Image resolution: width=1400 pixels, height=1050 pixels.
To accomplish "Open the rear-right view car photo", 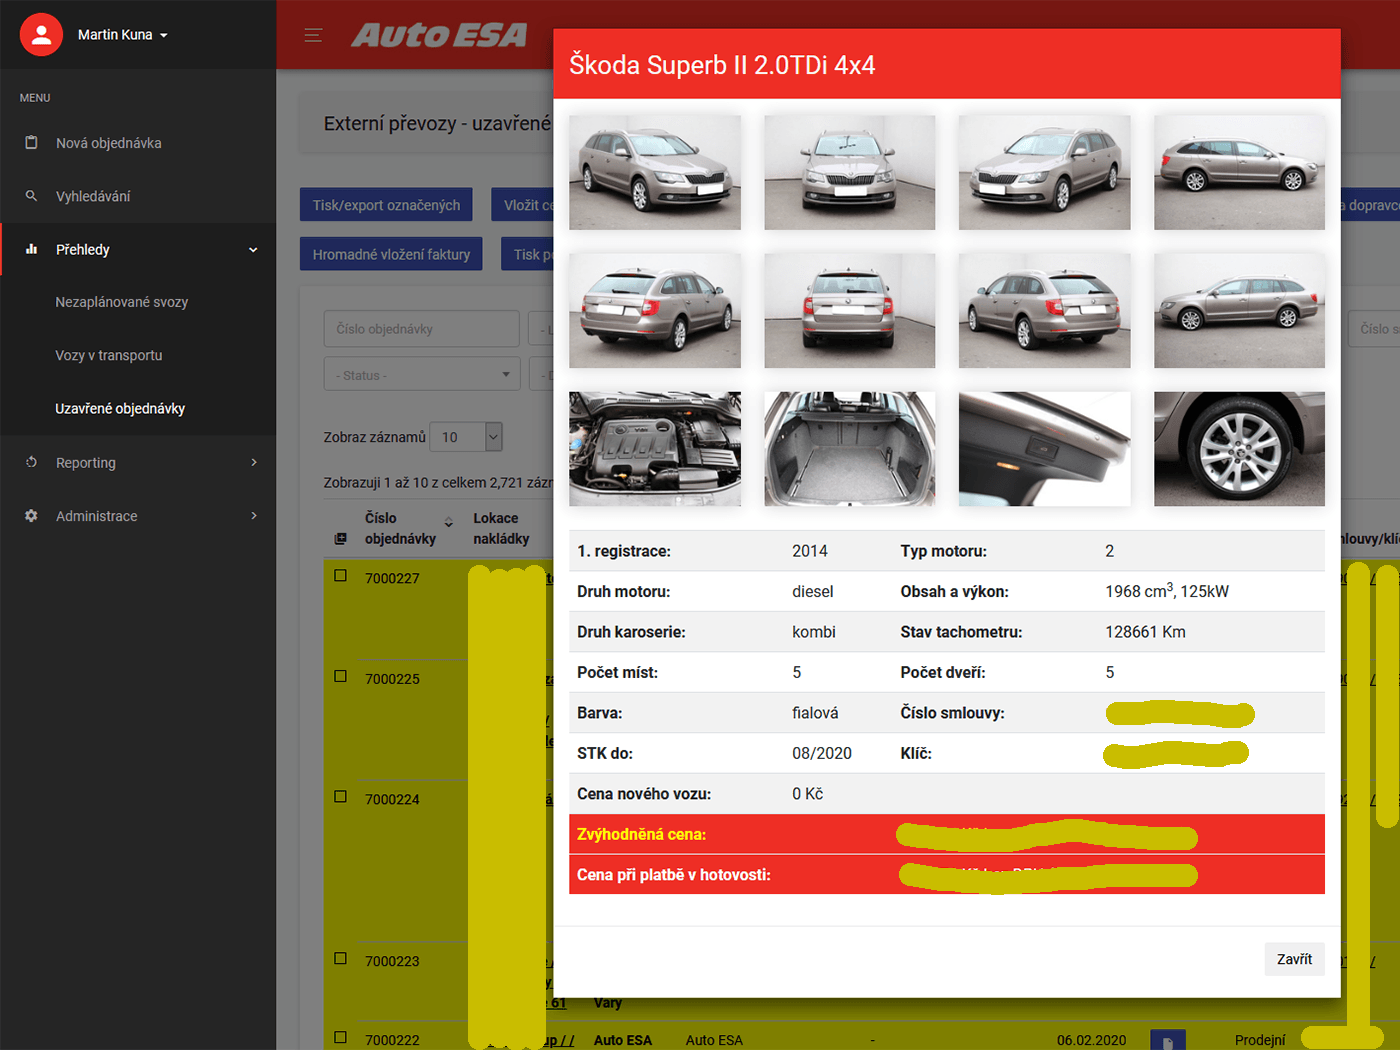I will coord(1045,310).
